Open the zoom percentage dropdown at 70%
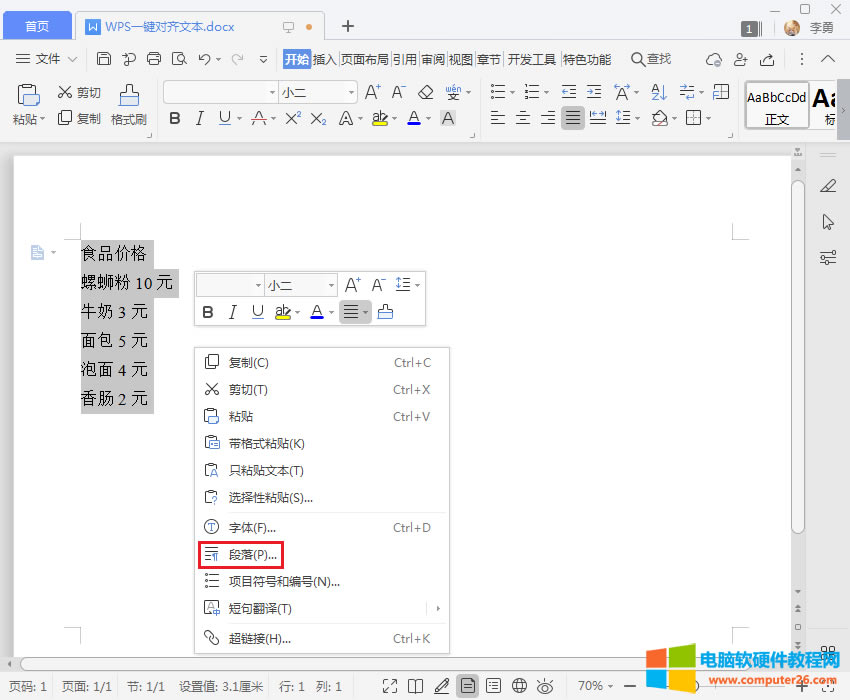Image resolution: width=850 pixels, height=700 pixels. [x=596, y=686]
